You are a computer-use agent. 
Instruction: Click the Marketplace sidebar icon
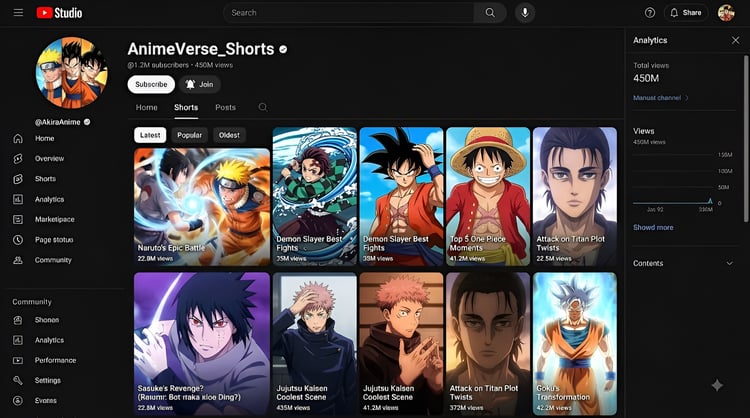click(18, 220)
